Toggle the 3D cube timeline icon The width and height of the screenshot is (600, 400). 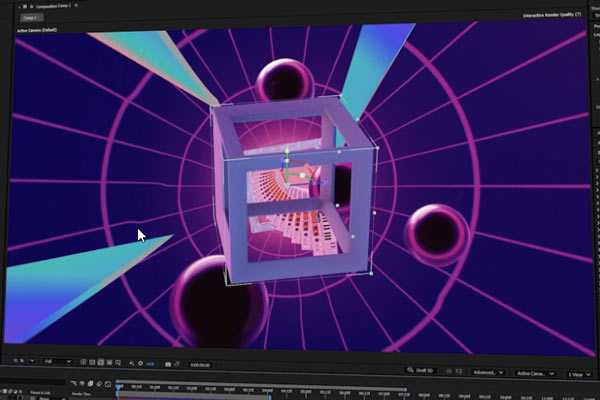(90, 383)
